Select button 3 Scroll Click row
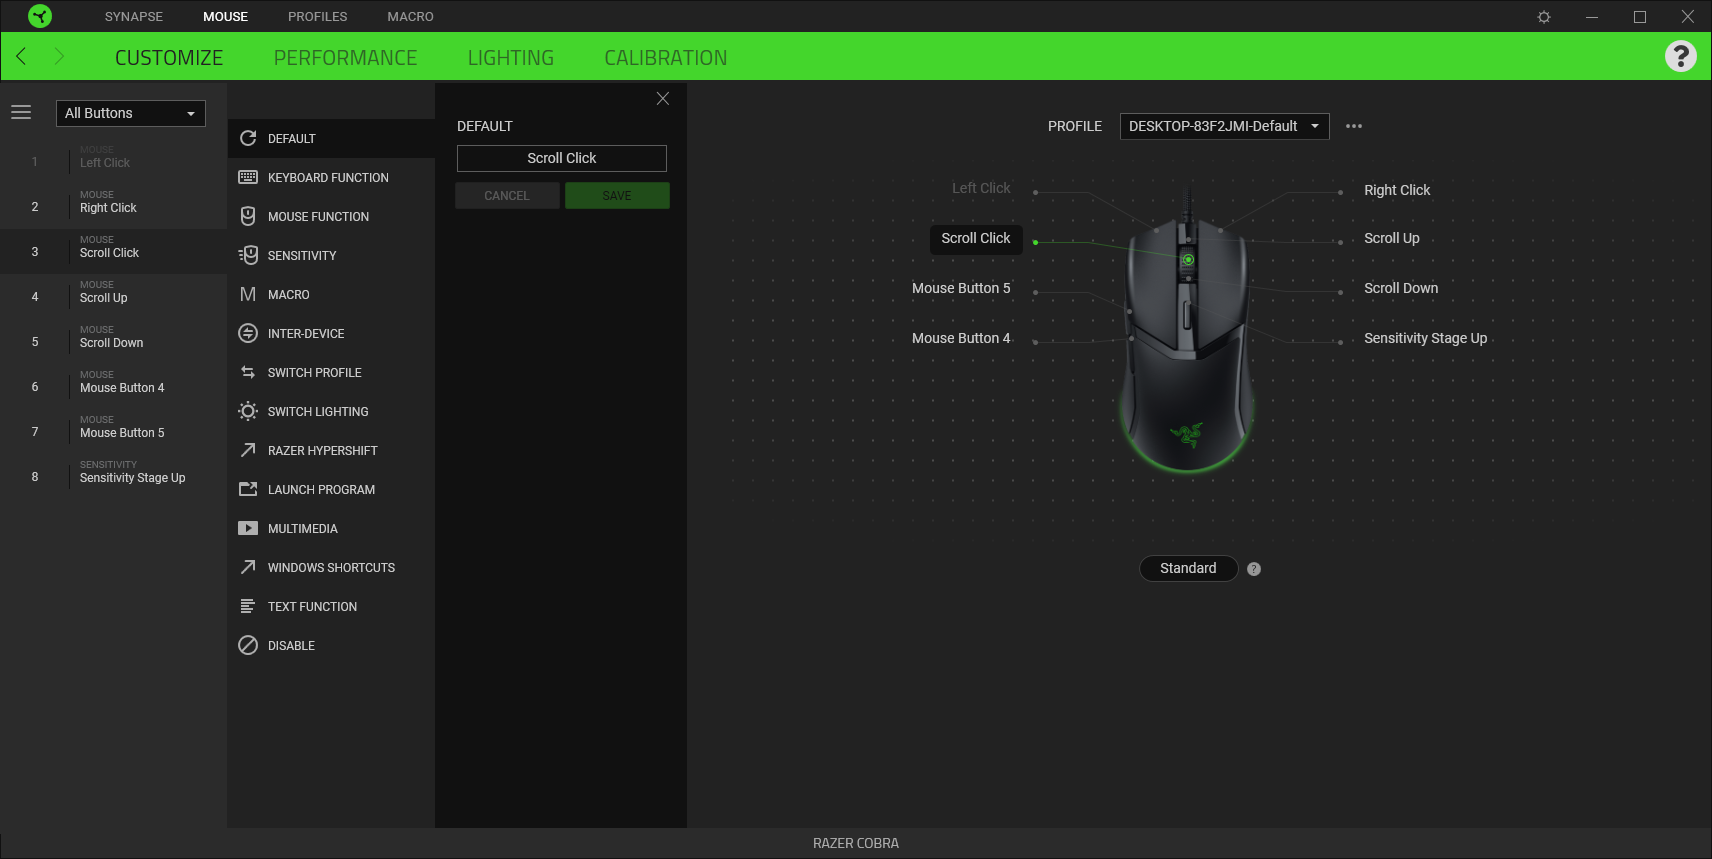The width and height of the screenshot is (1712, 859). click(x=114, y=251)
